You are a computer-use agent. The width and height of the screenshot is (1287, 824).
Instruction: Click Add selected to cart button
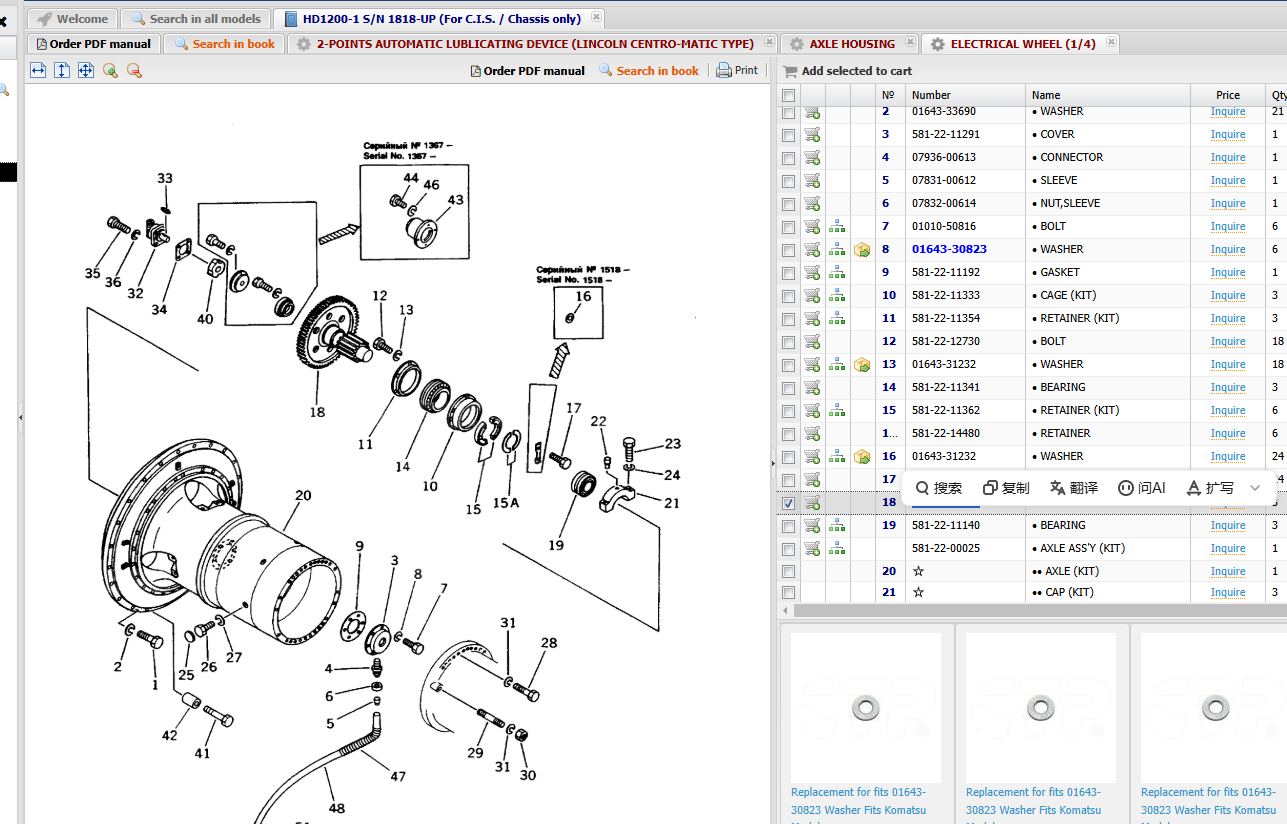(847, 71)
